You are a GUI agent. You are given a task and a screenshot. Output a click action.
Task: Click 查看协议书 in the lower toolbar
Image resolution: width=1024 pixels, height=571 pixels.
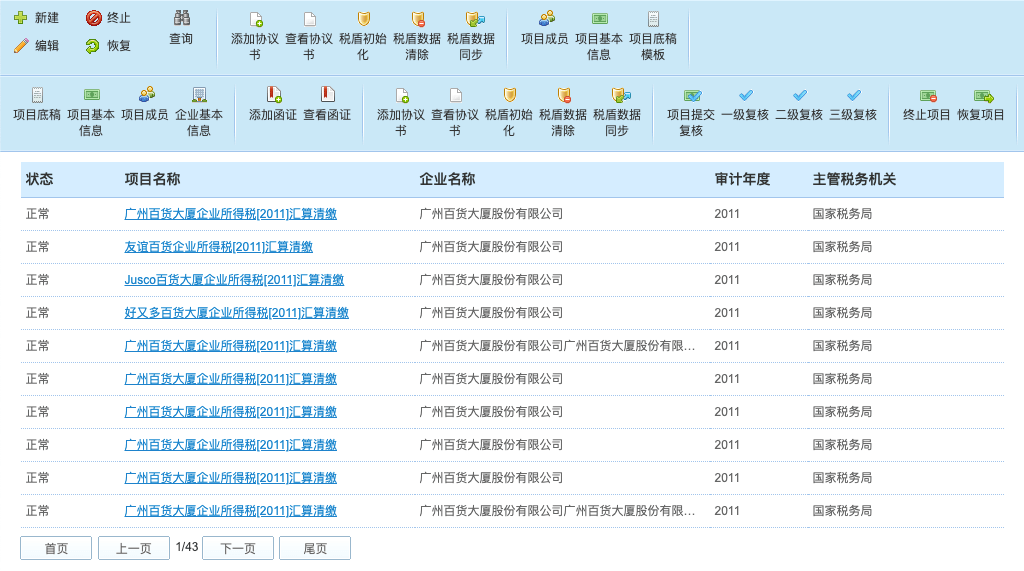455,112
